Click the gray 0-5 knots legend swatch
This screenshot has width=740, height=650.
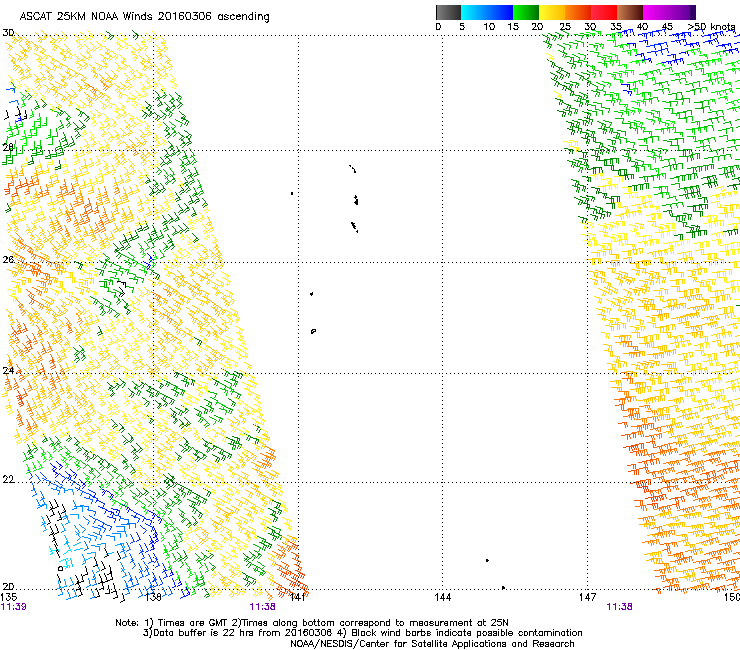point(448,12)
